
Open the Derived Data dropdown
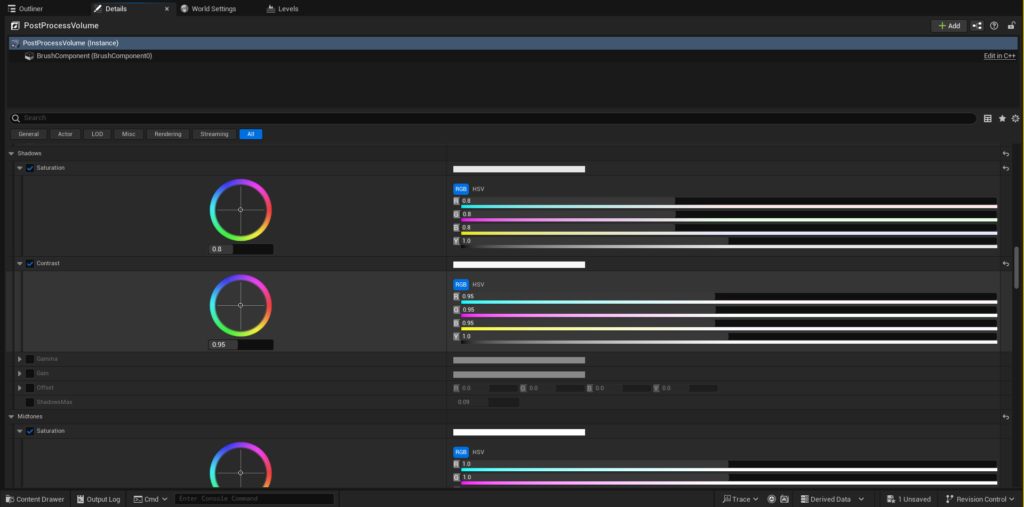[x=833, y=499]
